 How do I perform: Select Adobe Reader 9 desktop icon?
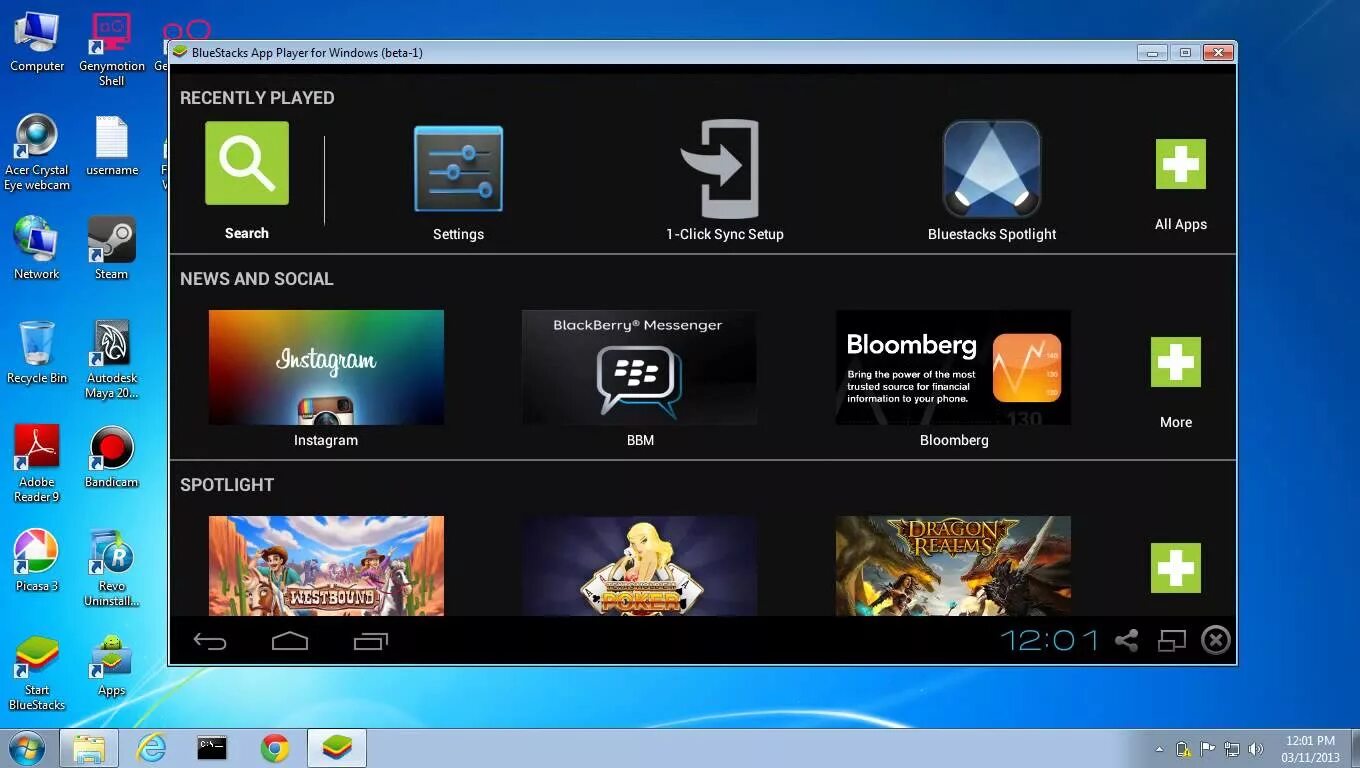pyautogui.click(x=37, y=464)
